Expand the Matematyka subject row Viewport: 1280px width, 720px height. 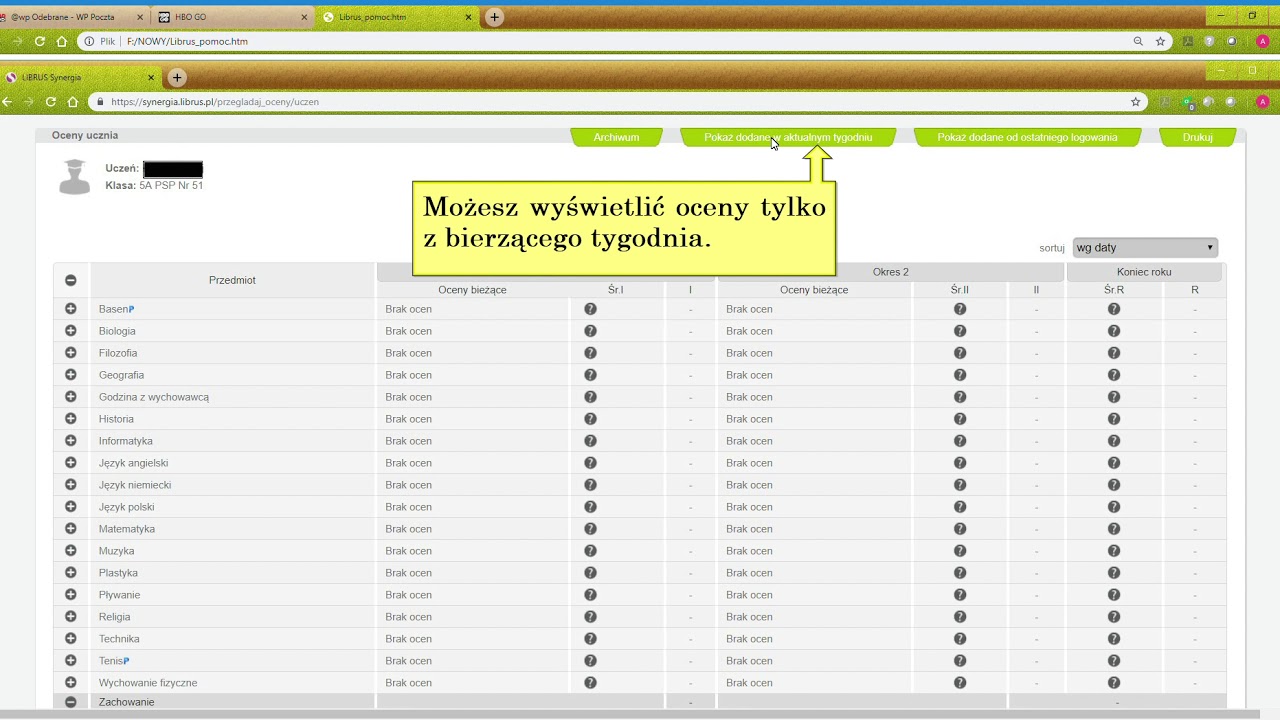click(x=71, y=529)
